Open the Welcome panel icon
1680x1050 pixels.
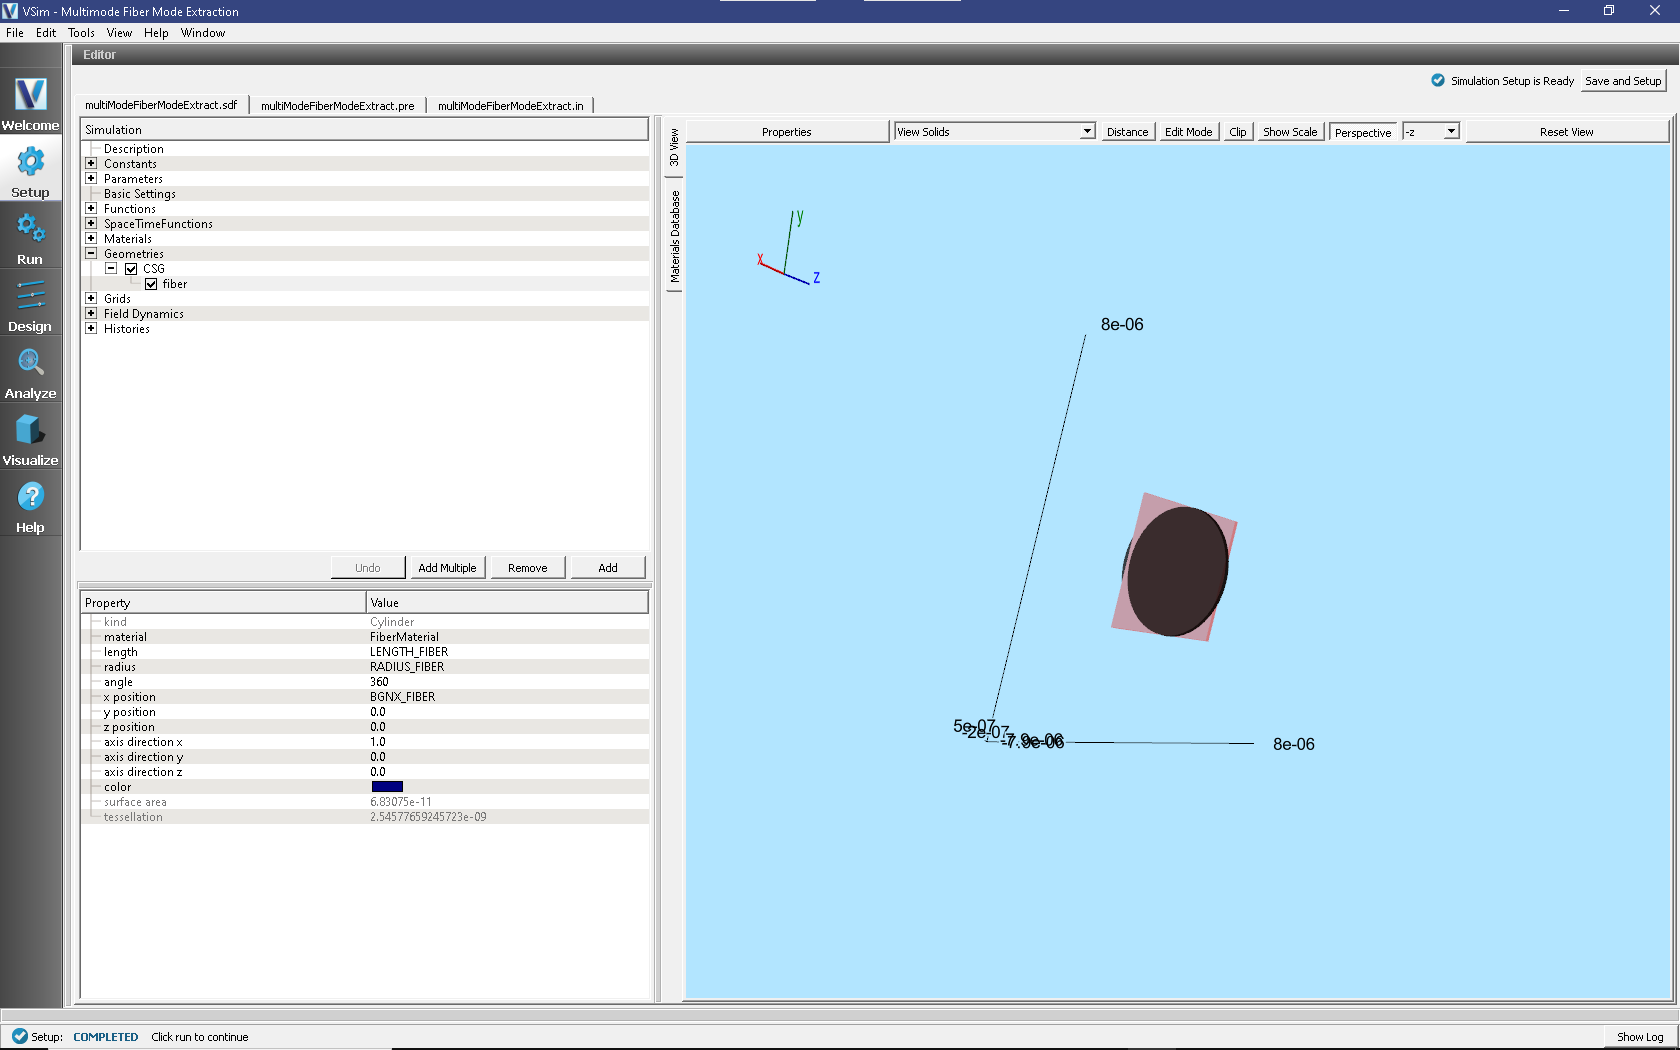(x=30, y=102)
